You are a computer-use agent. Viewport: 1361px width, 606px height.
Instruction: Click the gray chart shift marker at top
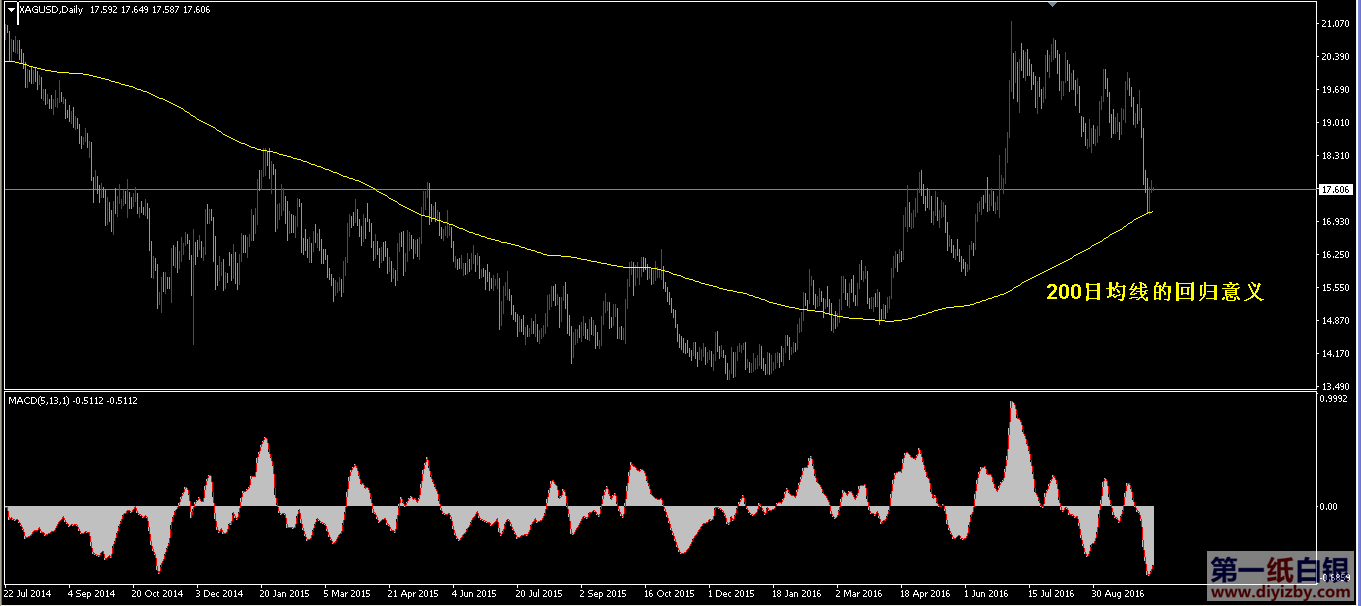pos(1052,5)
